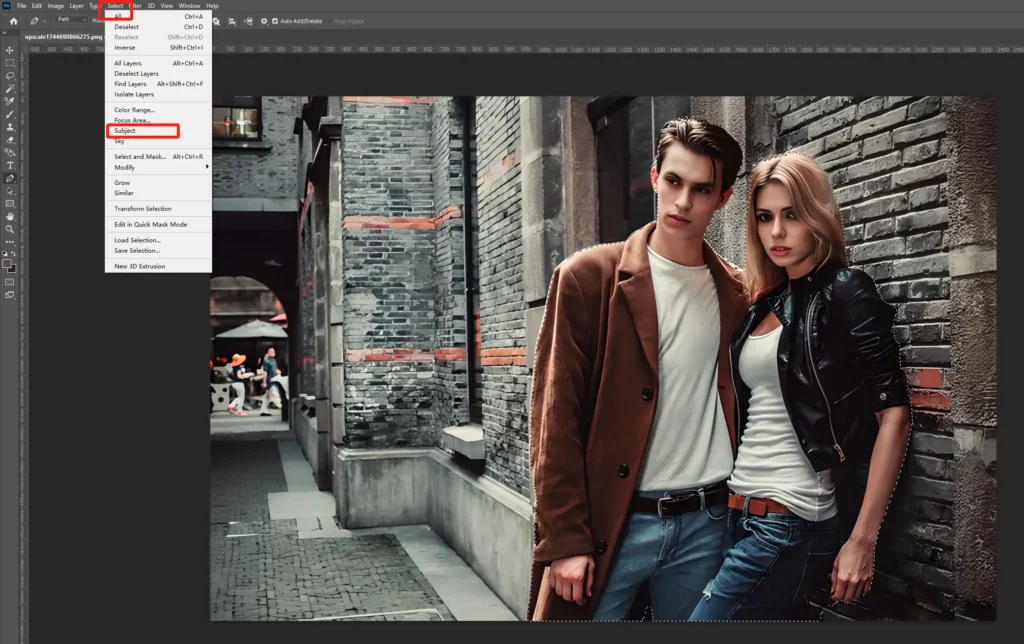Image resolution: width=1024 pixels, height=644 pixels.
Task: Select the Rectangular Marquee tool
Action: (x=10, y=63)
